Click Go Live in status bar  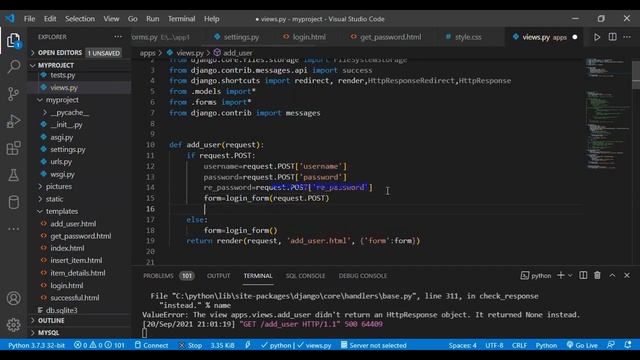coord(582,345)
